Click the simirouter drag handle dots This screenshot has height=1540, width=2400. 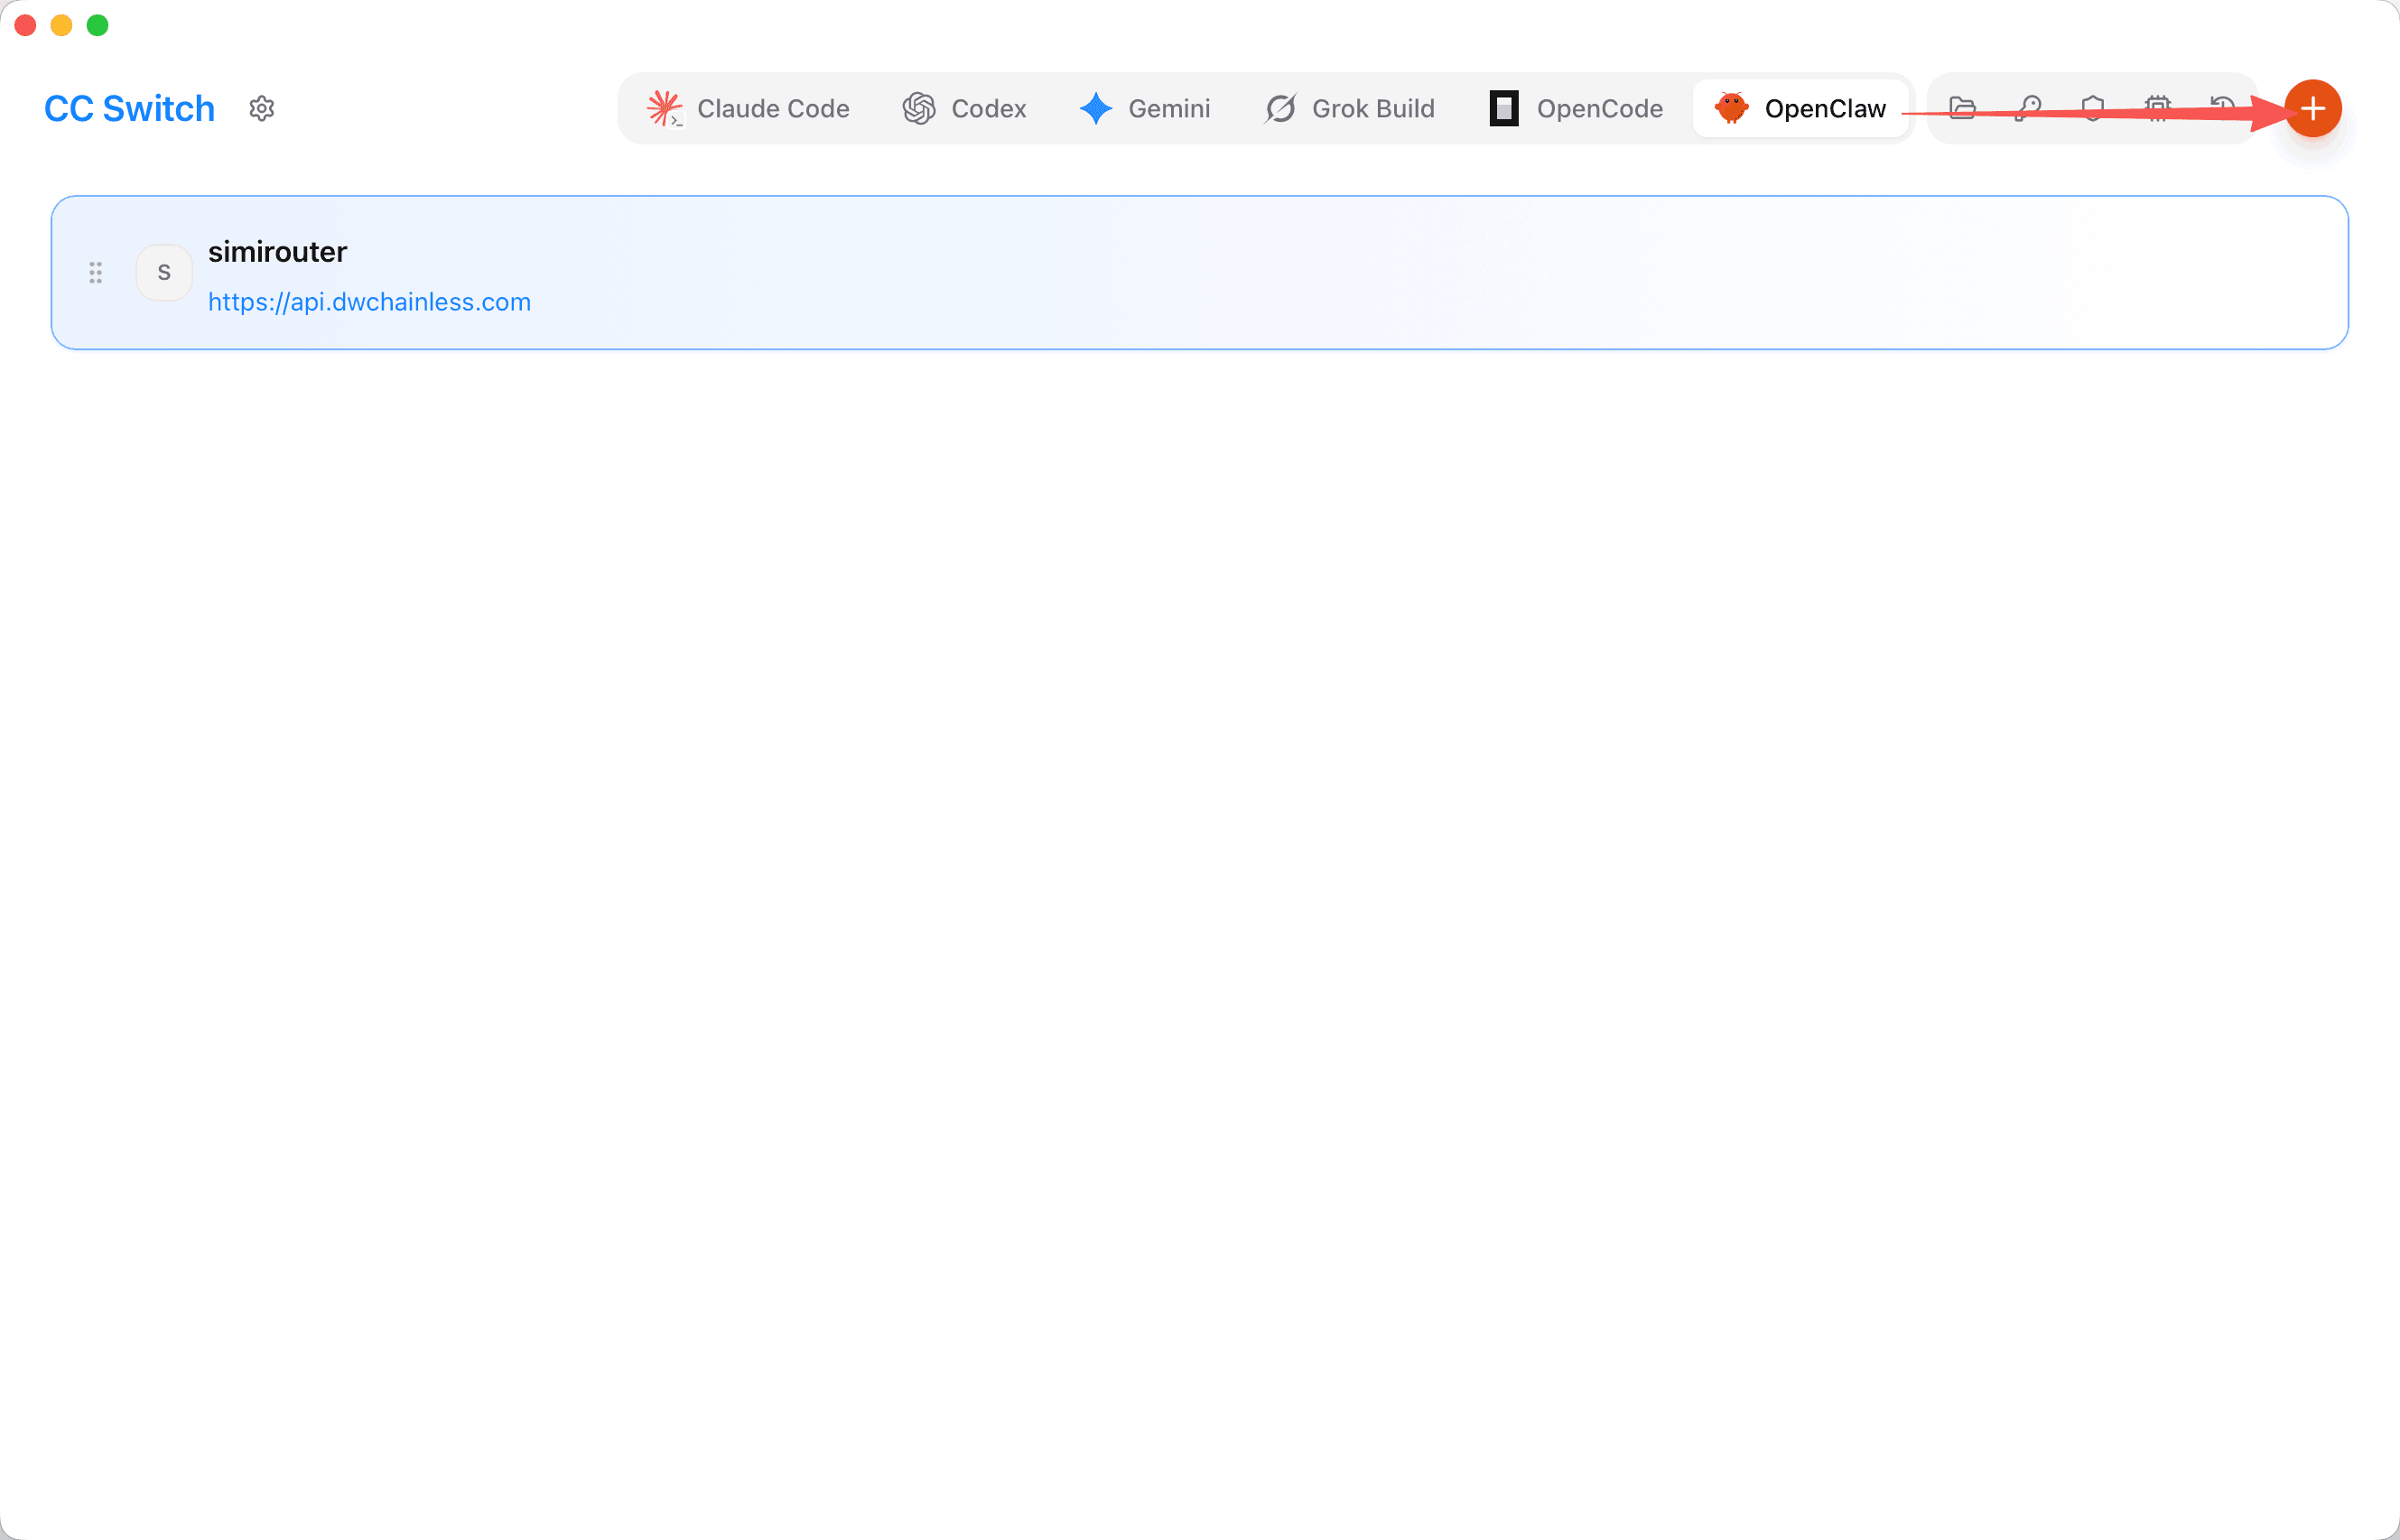(x=96, y=272)
